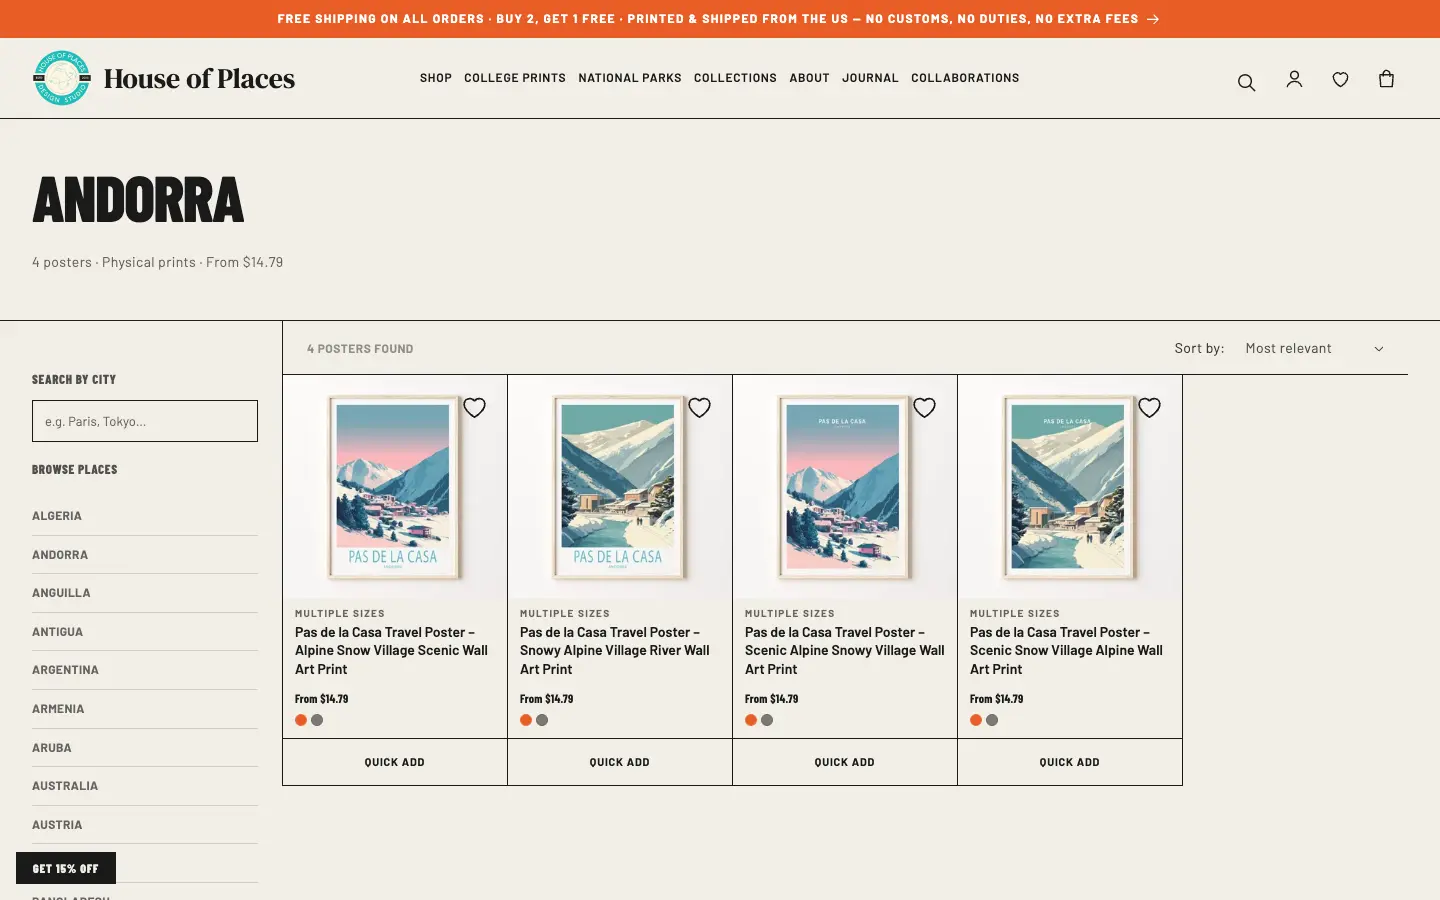Select gray swatch on Scenic Snow Village Alpine poster
1440x900 pixels.
(992, 720)
